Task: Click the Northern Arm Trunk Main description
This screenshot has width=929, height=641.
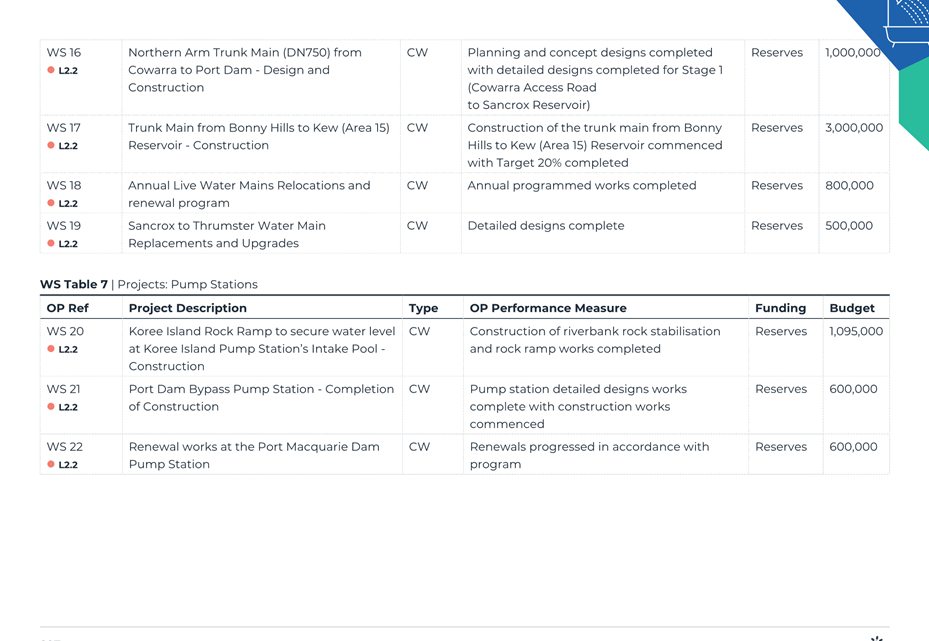Action: 245,70
